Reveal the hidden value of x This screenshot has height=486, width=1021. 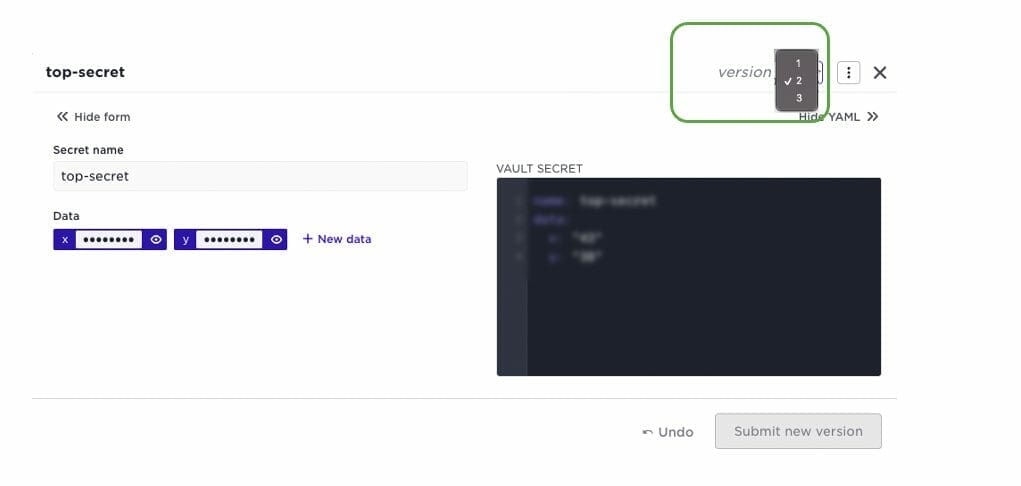(156, 240)
